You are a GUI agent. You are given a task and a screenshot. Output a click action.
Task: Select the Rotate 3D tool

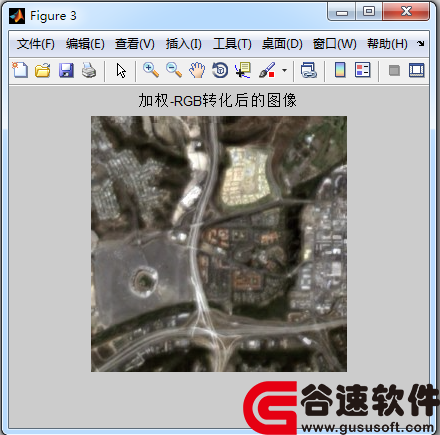[220, 70]
